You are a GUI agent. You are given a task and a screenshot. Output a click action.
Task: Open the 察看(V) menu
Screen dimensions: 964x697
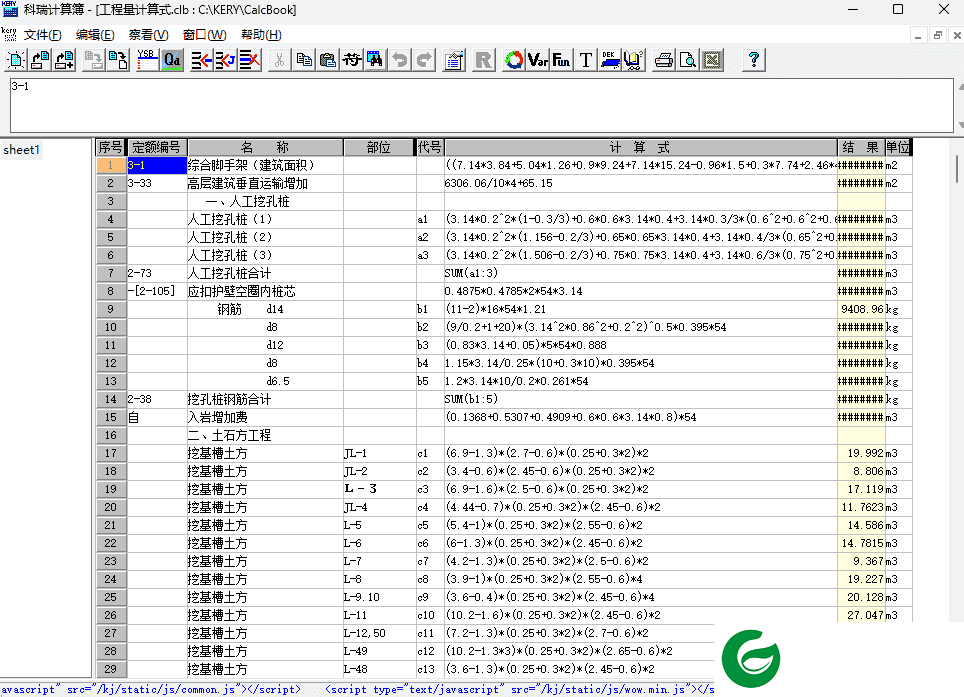coord(148,35)
